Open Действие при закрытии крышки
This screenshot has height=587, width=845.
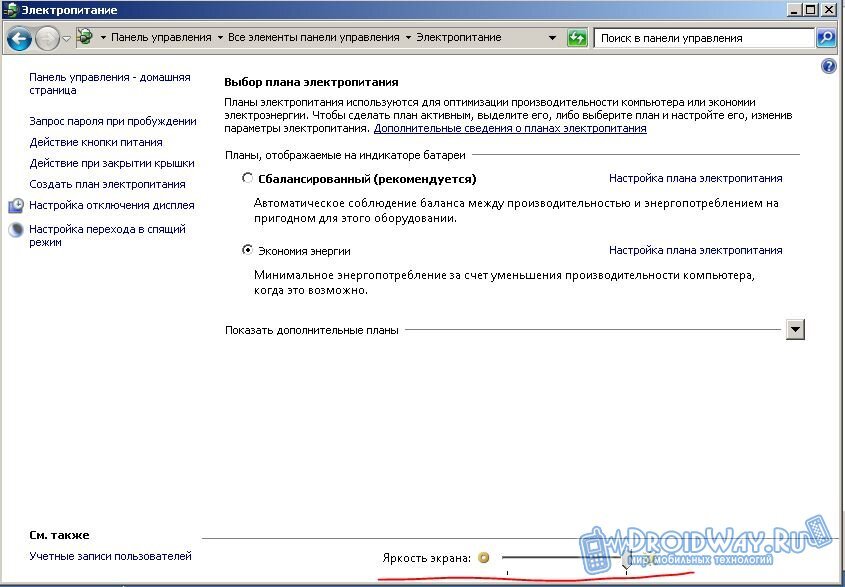(x=112, y=163)
